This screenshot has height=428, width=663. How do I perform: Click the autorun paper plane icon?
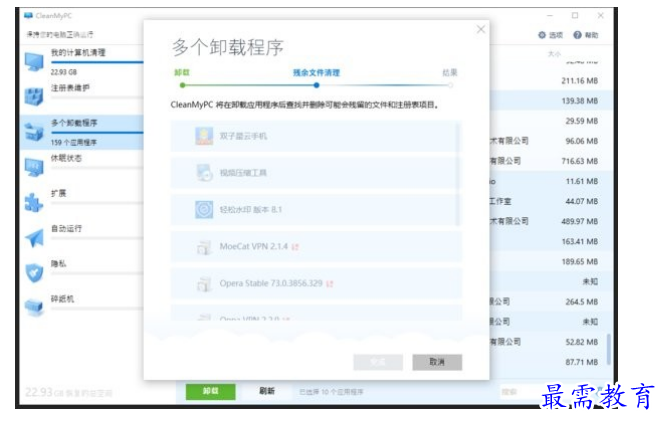34,238
